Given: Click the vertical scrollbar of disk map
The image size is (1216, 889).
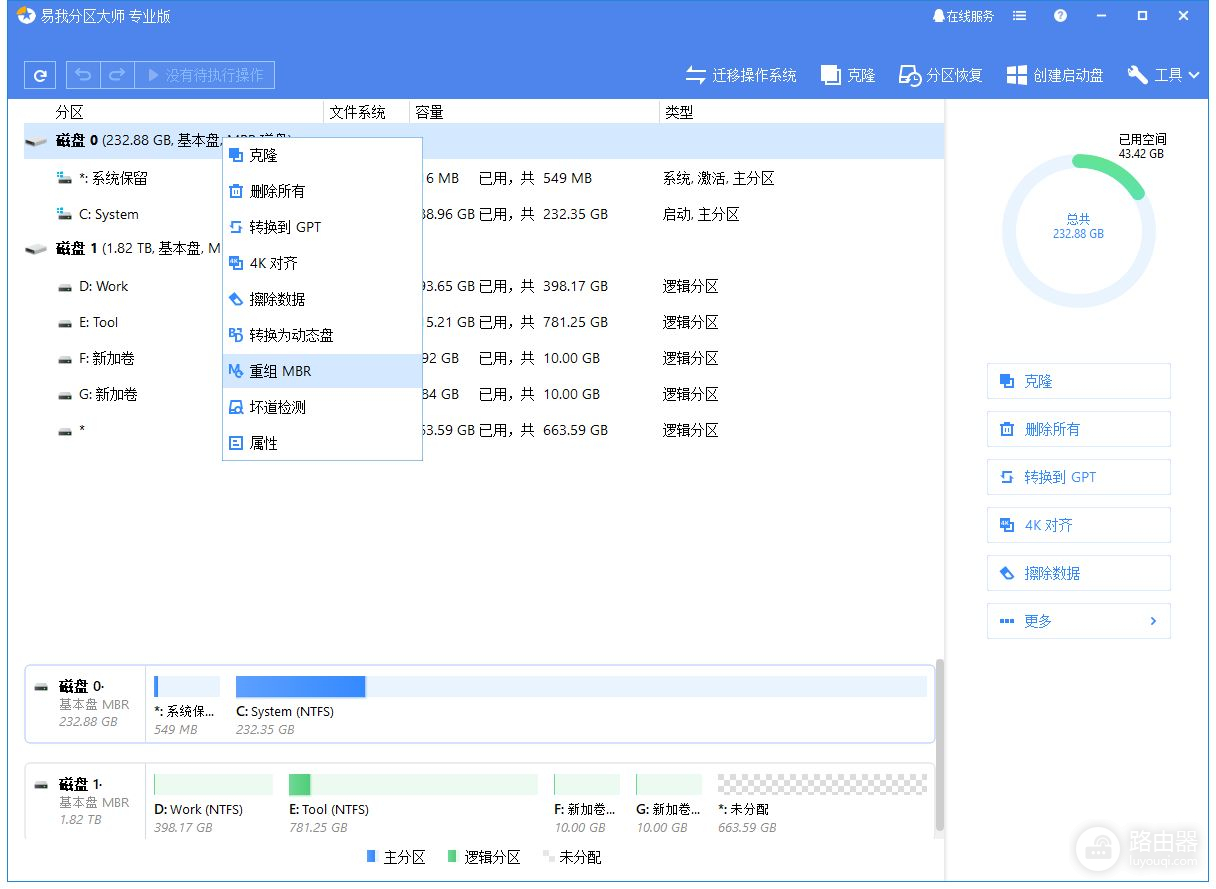Looking at the screenshot, I should (938, 745).
